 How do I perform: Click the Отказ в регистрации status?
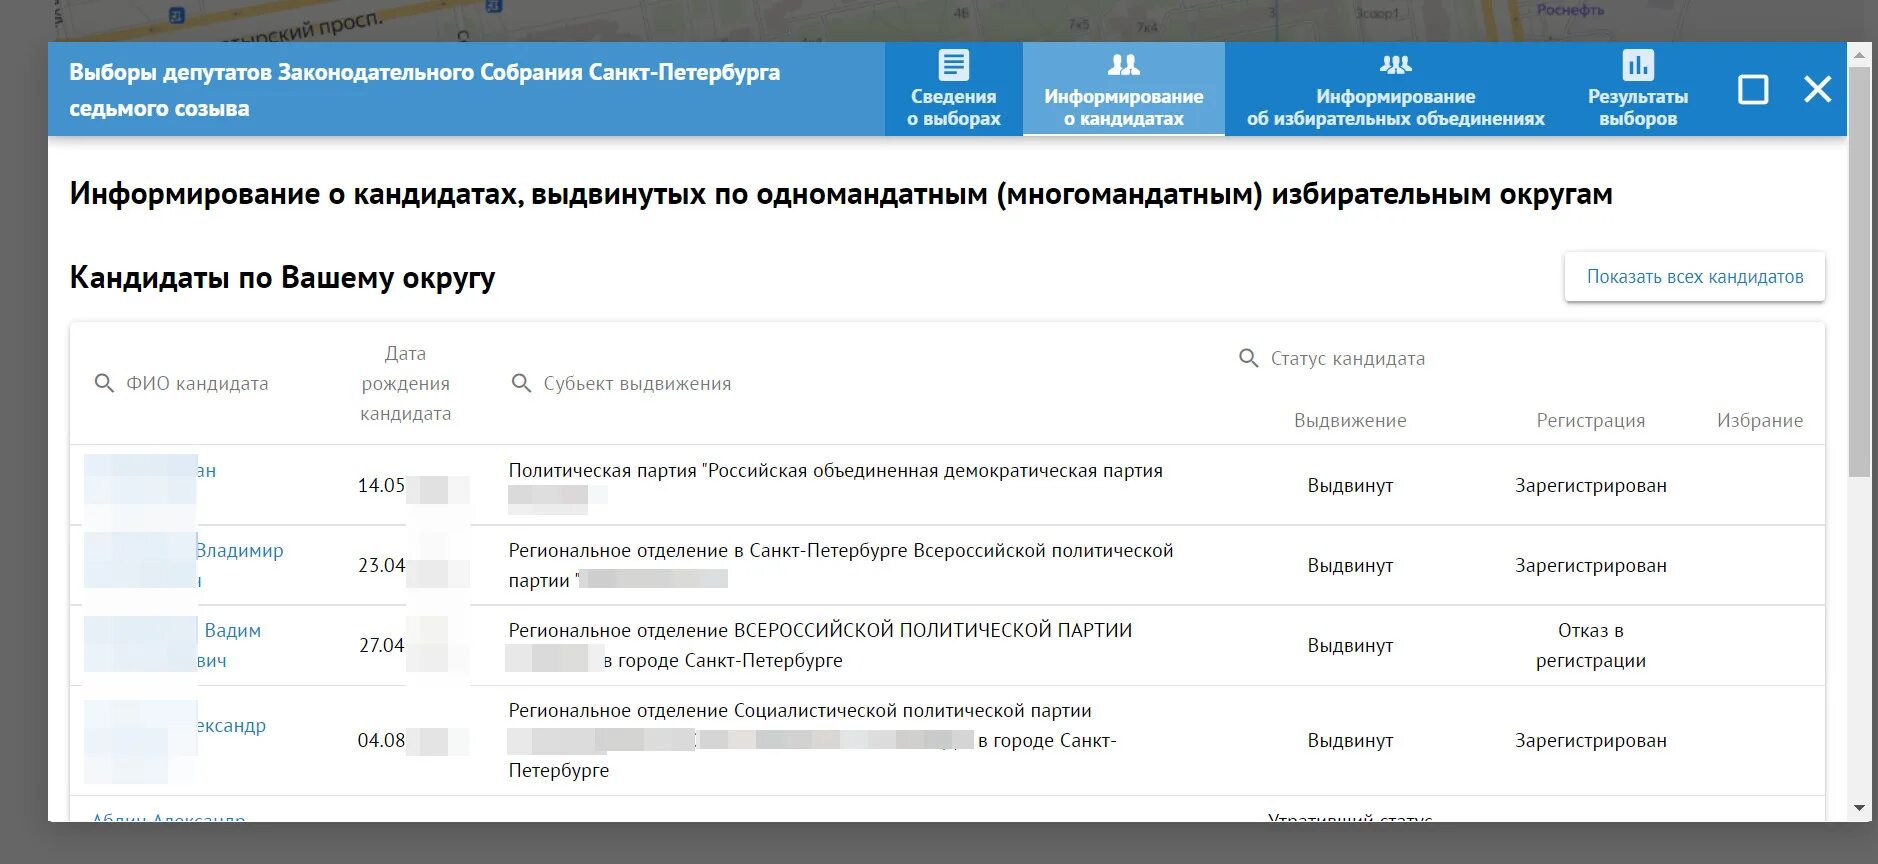coord(1590,645)
